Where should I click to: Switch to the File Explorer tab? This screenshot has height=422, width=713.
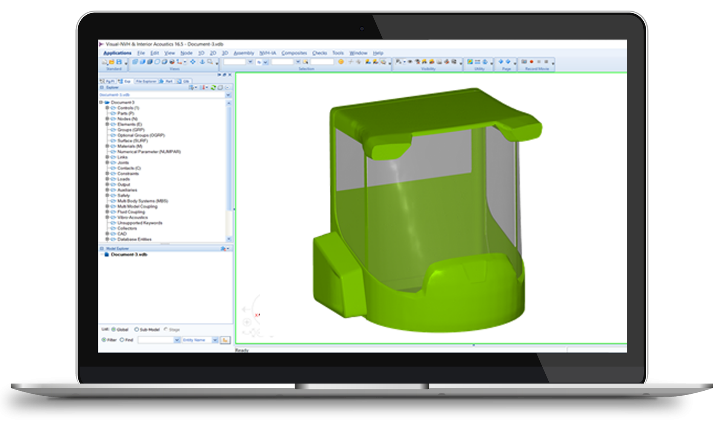pyautogui.click(x=146, y=81)
